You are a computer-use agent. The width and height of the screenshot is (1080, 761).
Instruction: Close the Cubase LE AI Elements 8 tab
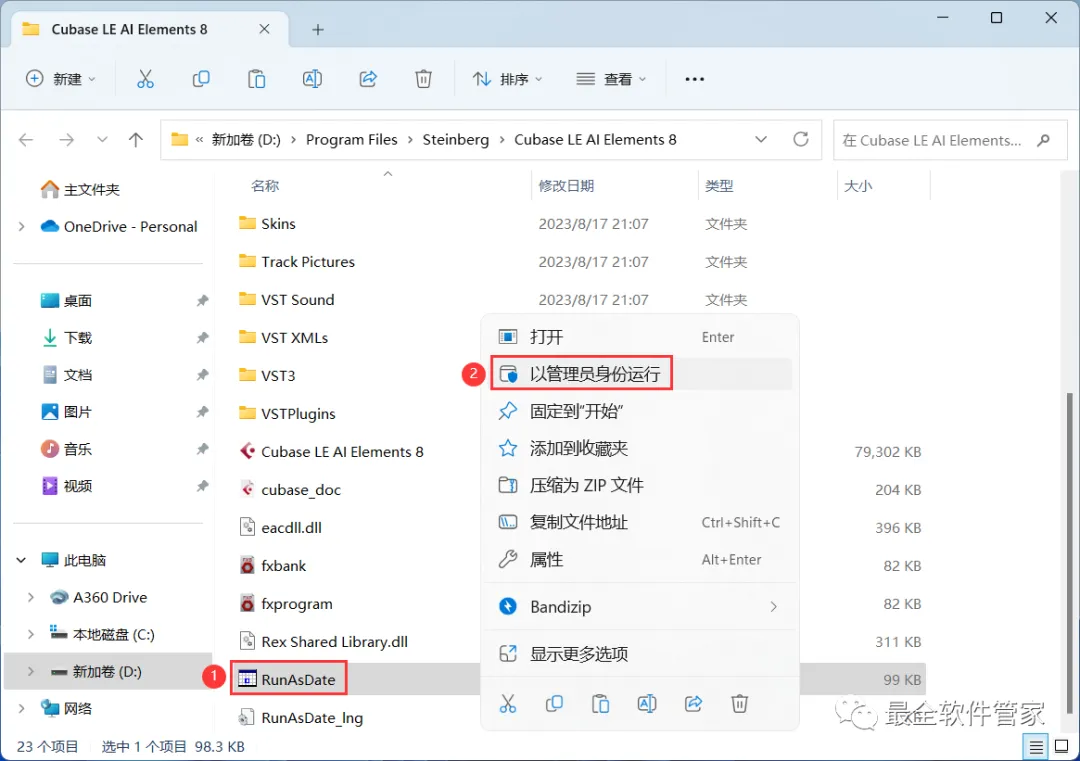[x=264, y=30]
